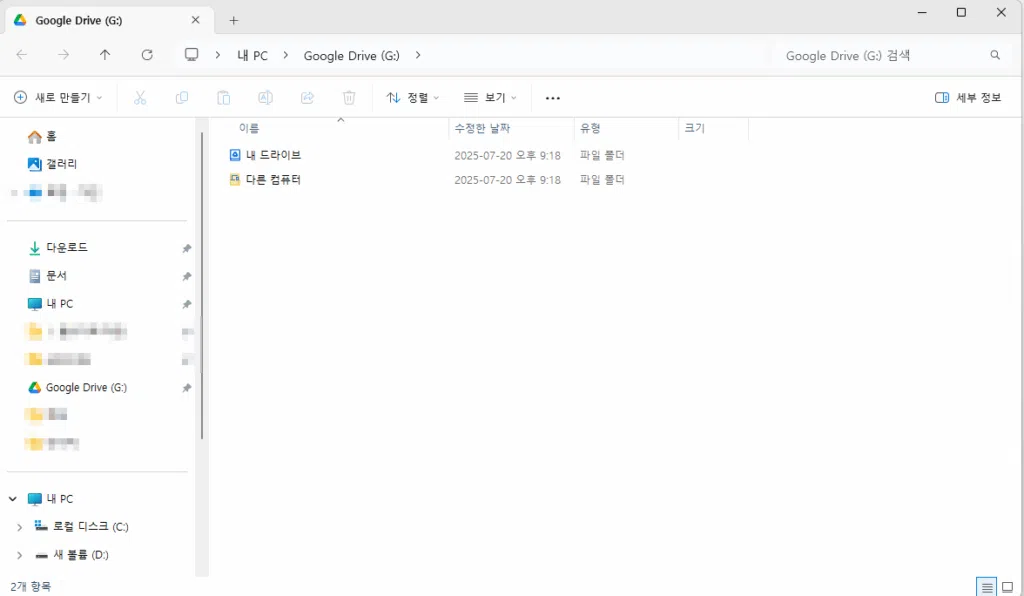Go up one folder level
Viewport: 1024px width, 596px height.
coord(105,55)
